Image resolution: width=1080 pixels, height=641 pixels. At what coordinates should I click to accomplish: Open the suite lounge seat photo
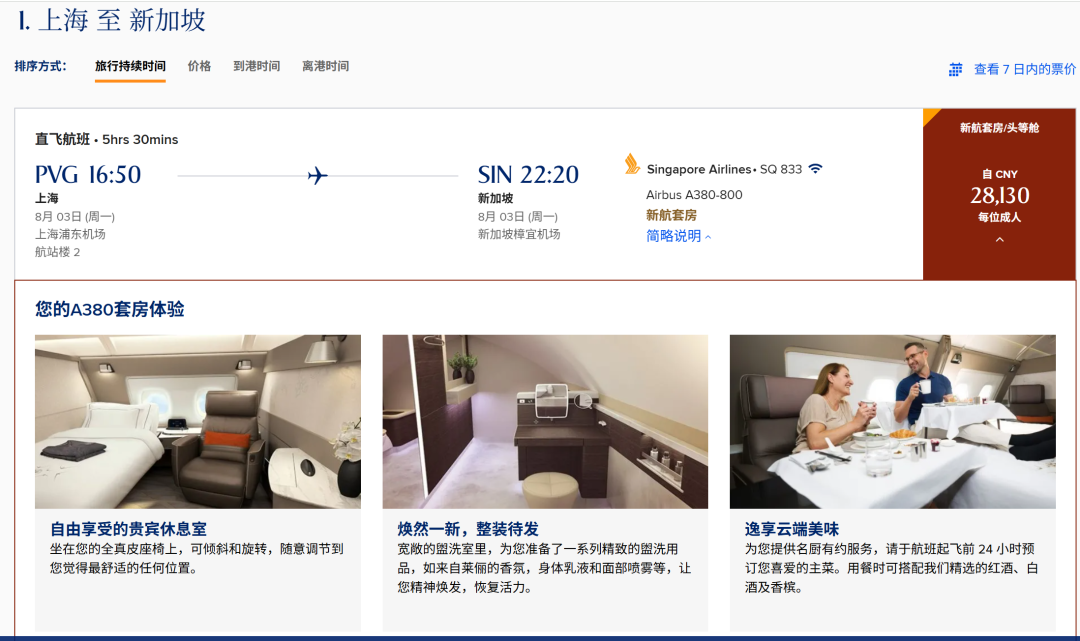[x=198, y=421]
